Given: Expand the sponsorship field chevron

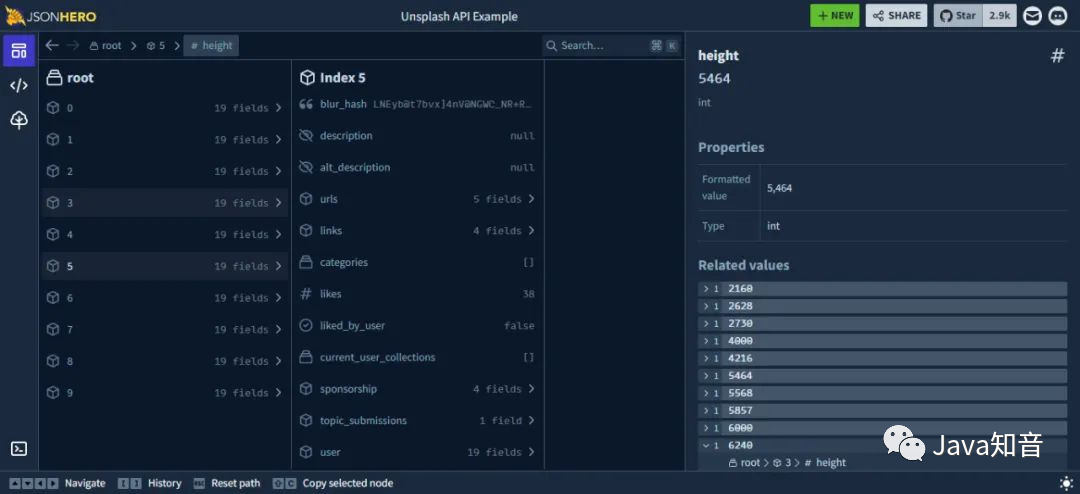Looking at the screenshot, I should [531, 389].
